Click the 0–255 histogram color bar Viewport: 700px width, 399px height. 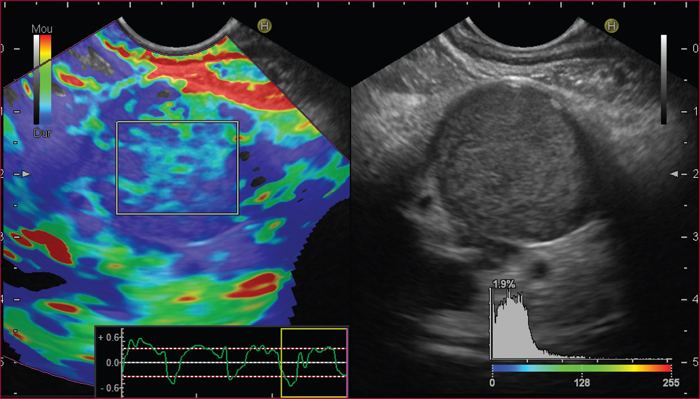[581, 368]
